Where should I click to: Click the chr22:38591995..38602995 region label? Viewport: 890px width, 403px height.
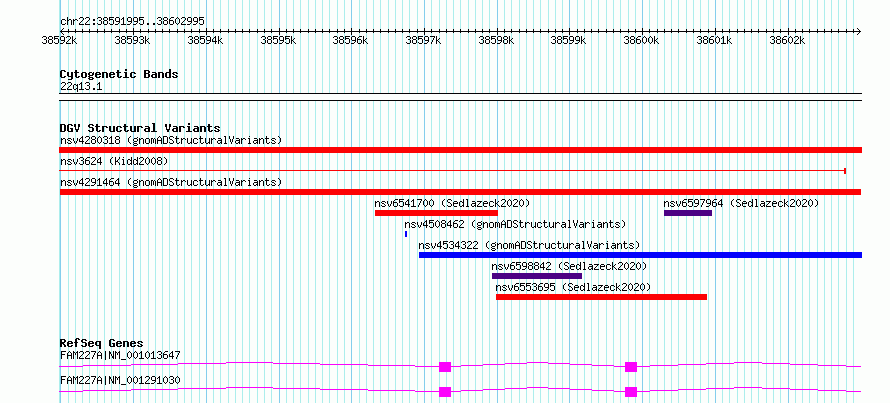click(x=132, y=22)
